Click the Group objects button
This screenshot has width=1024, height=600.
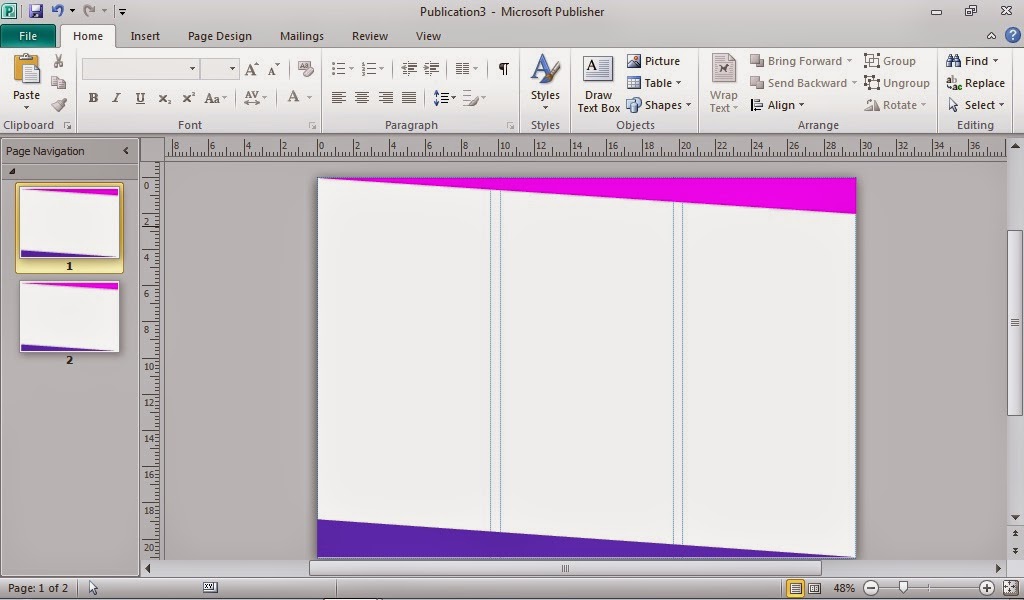(x=889, y=61)
